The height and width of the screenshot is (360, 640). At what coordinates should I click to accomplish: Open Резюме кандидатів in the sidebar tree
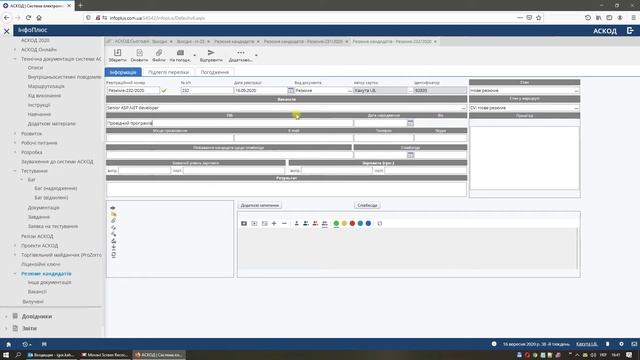pos(46,273)
